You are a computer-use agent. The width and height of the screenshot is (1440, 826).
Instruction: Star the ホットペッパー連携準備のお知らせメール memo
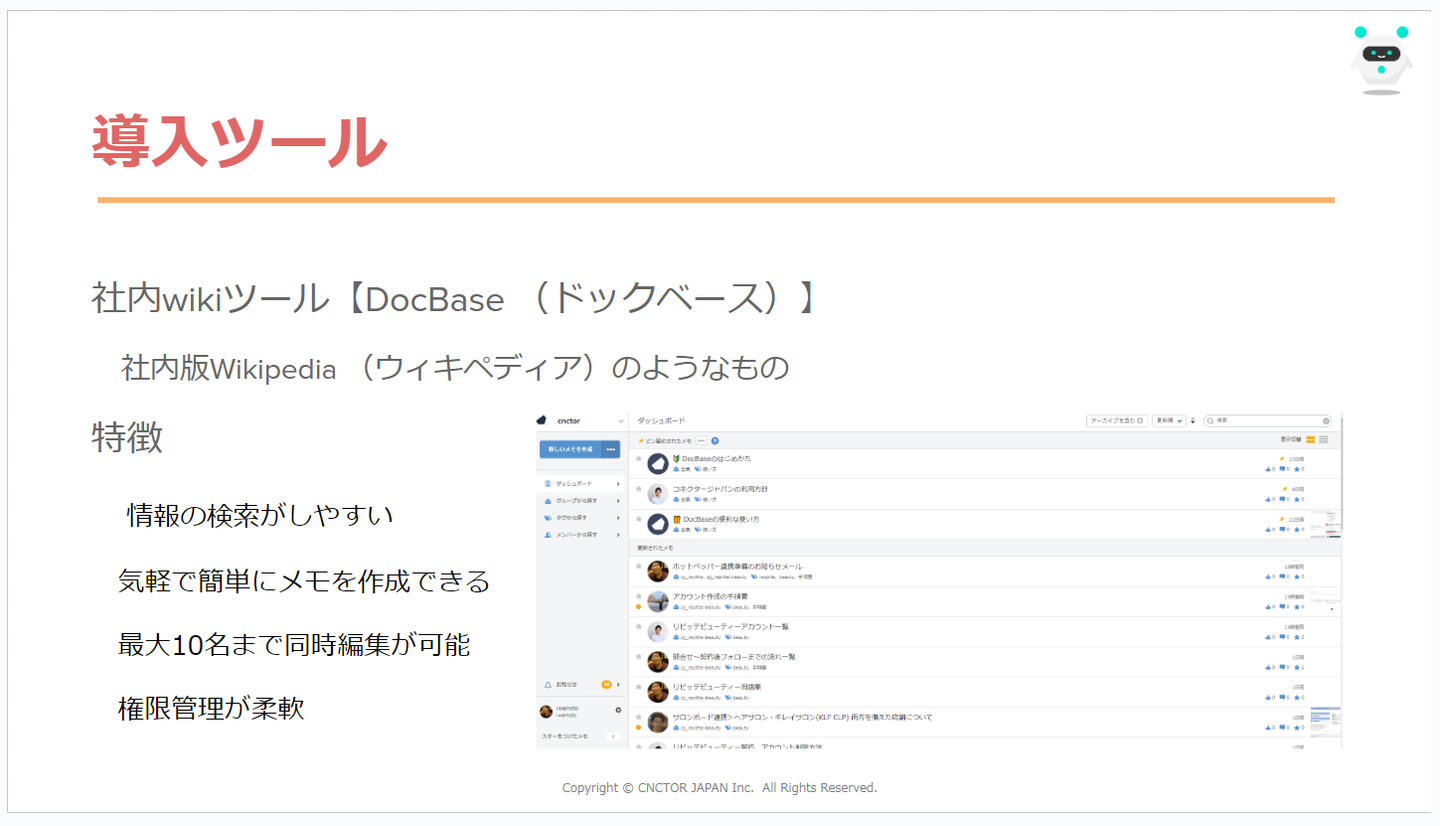(x=639, y=567)
